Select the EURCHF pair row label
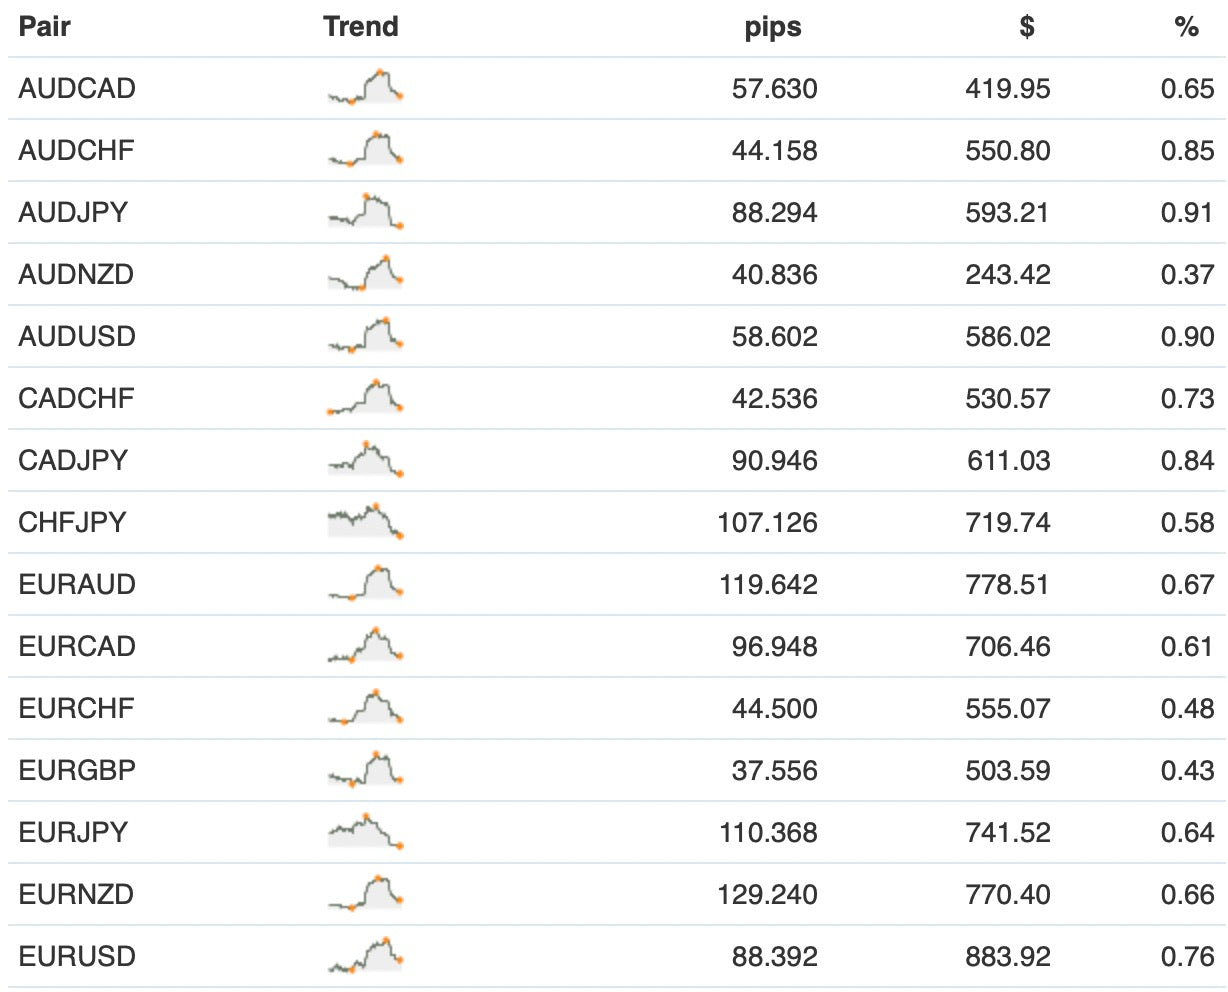 76,708
